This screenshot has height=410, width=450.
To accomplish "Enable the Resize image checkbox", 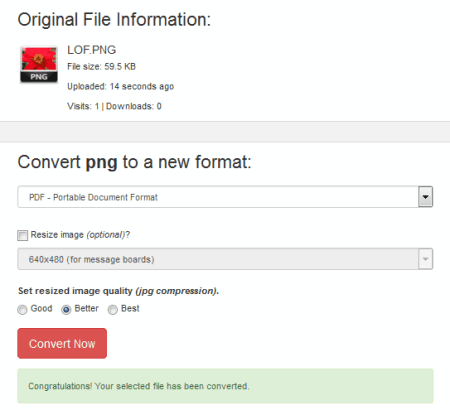I will pos(22,235).
